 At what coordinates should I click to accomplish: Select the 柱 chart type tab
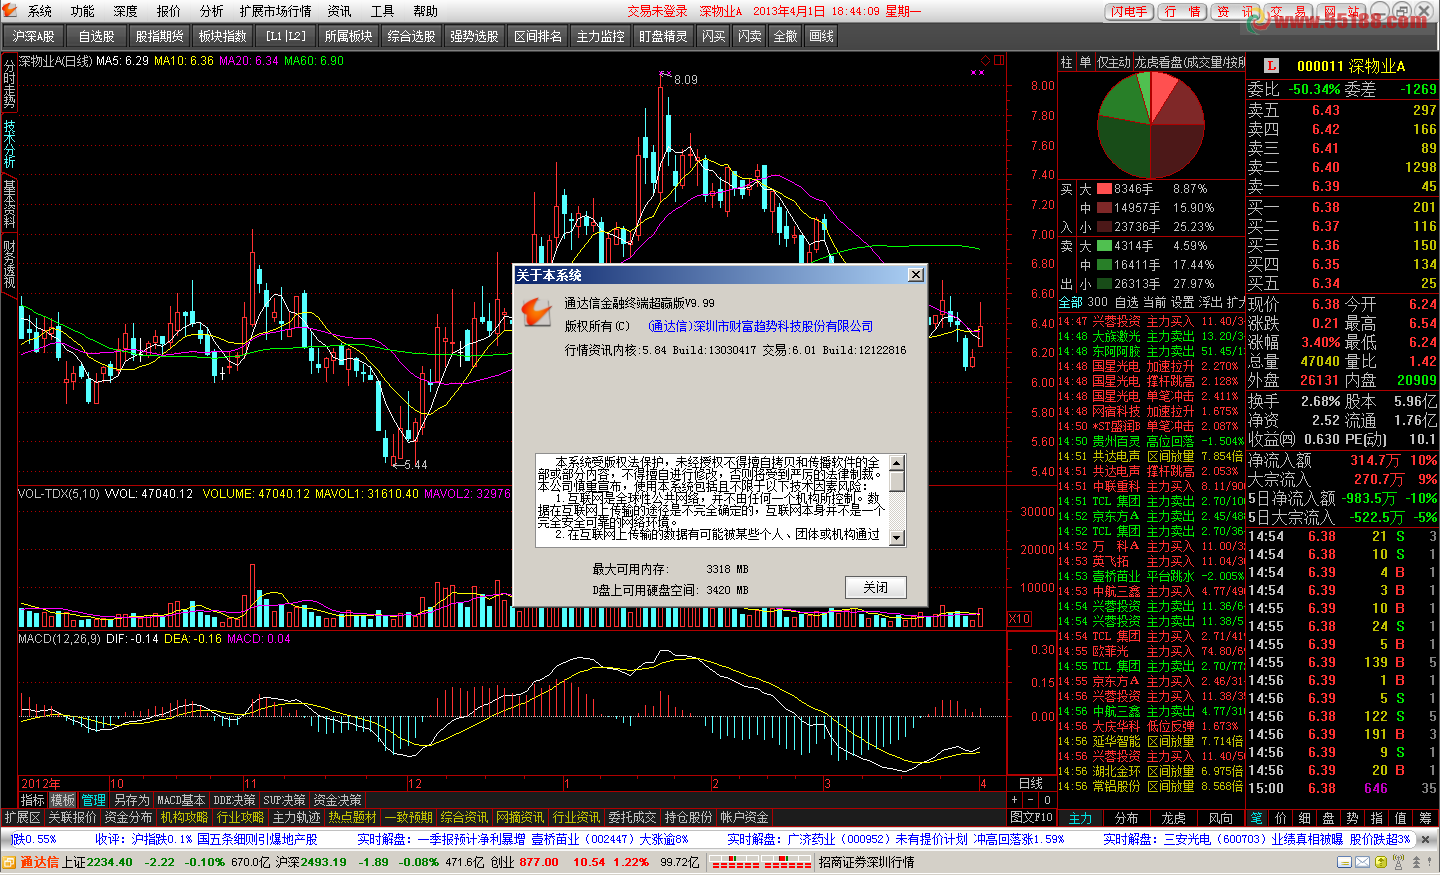click(x=1066, y=62)
